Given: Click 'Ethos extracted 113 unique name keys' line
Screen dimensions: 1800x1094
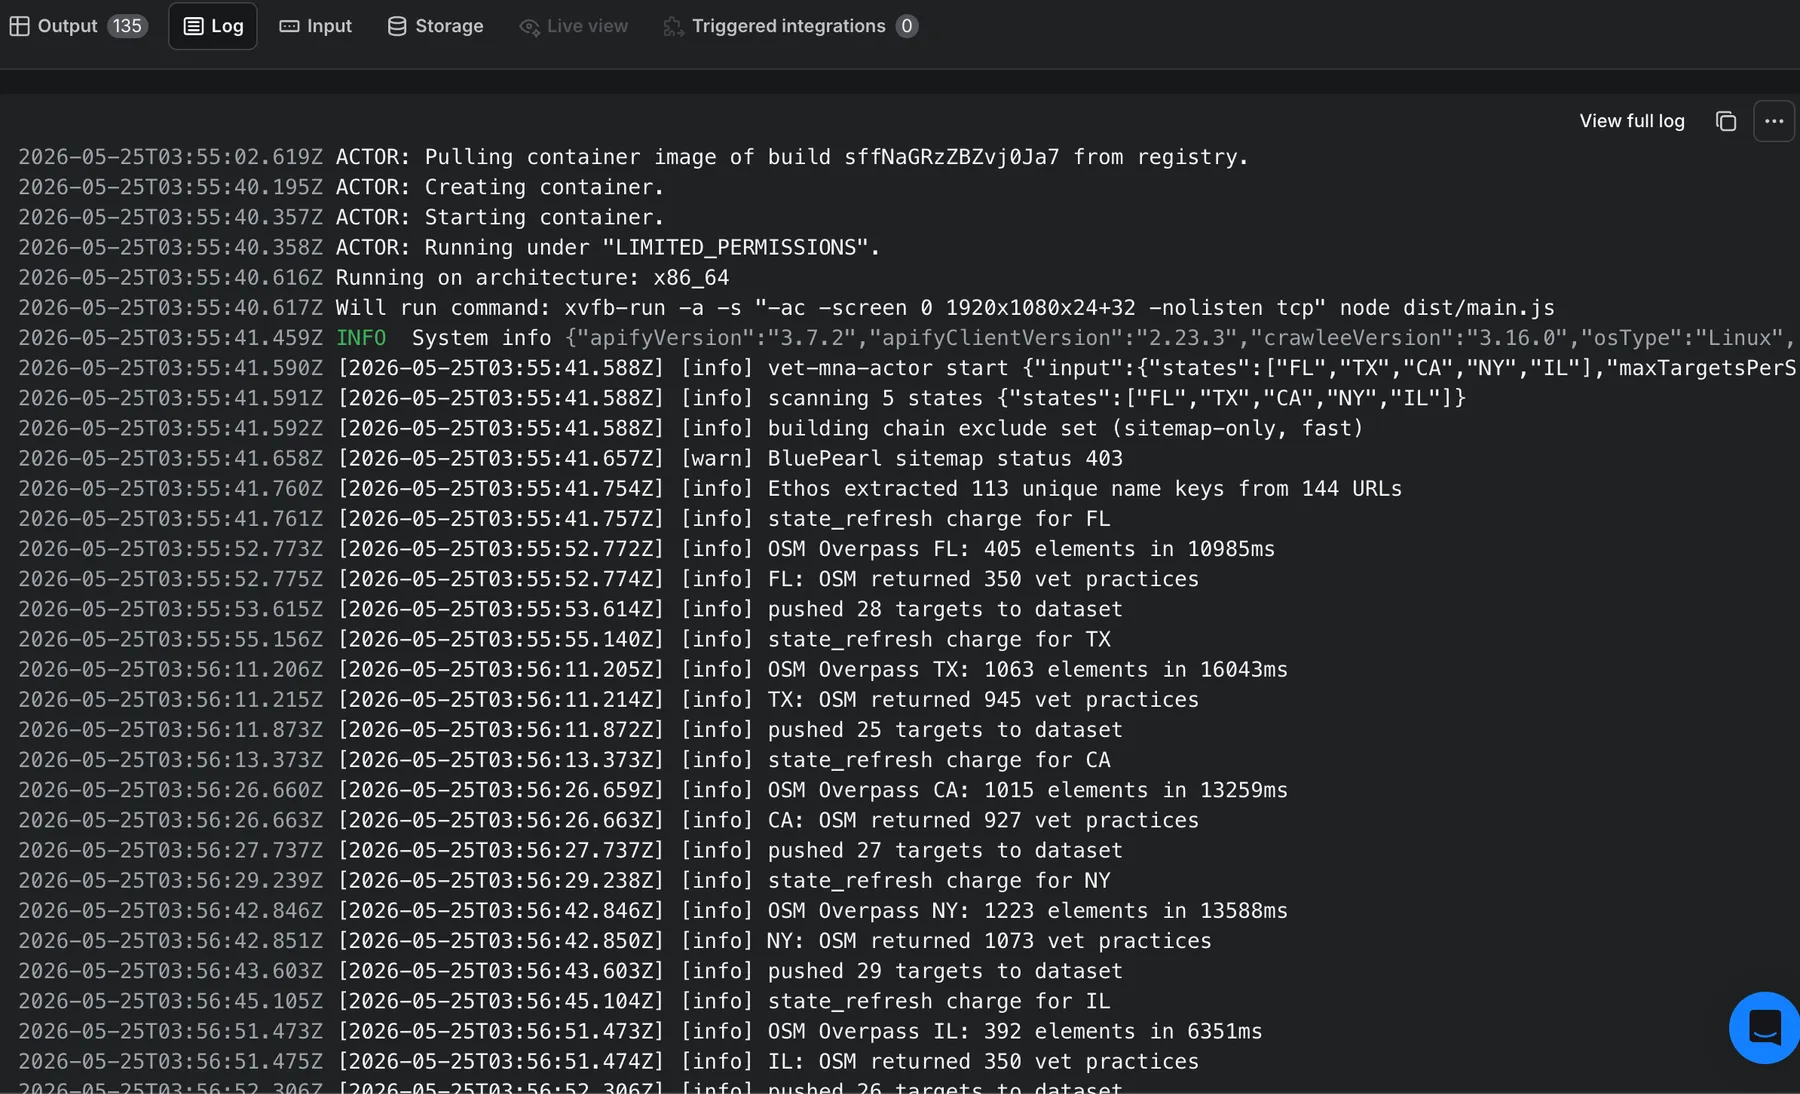Looking at the screenshot, I should point(710,488).
